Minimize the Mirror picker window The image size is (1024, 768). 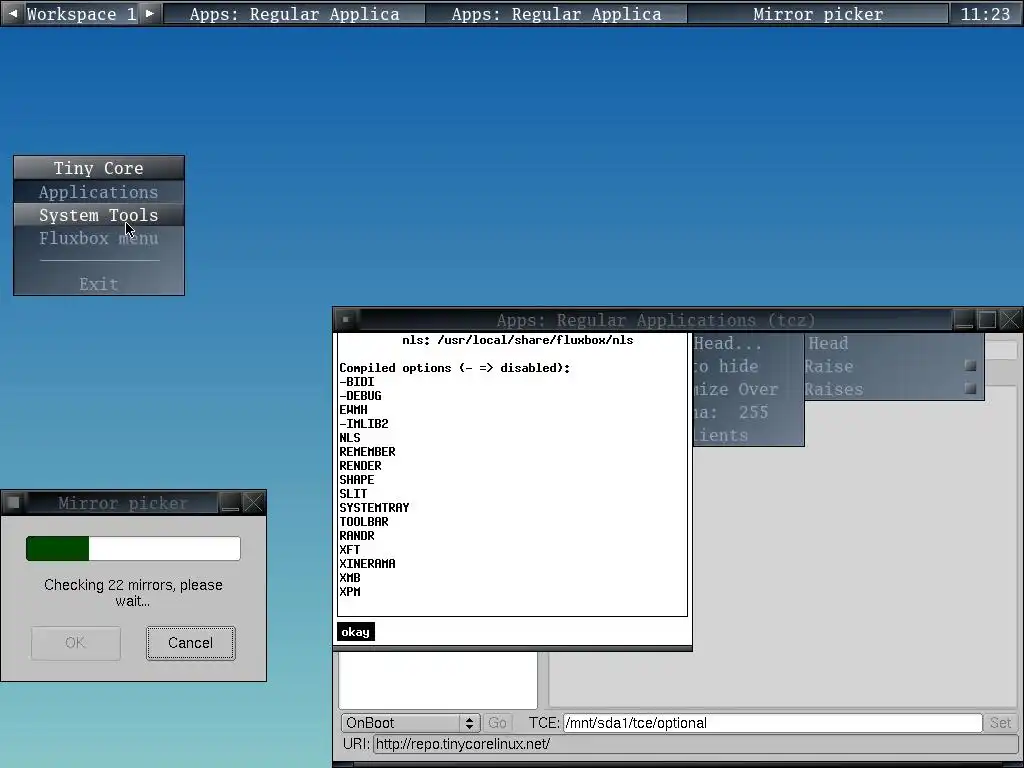(230, 502)
